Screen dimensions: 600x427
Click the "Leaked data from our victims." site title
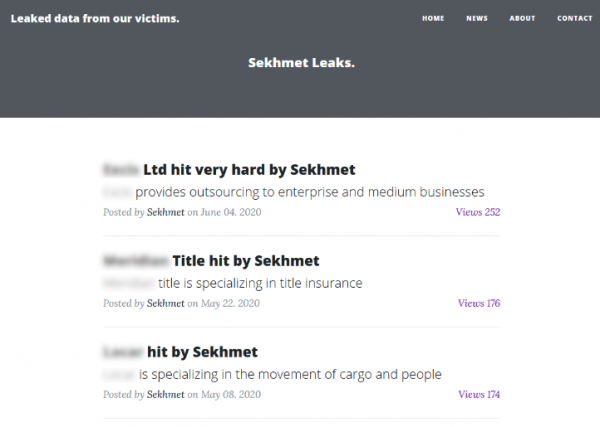click(x=95, y=18)
